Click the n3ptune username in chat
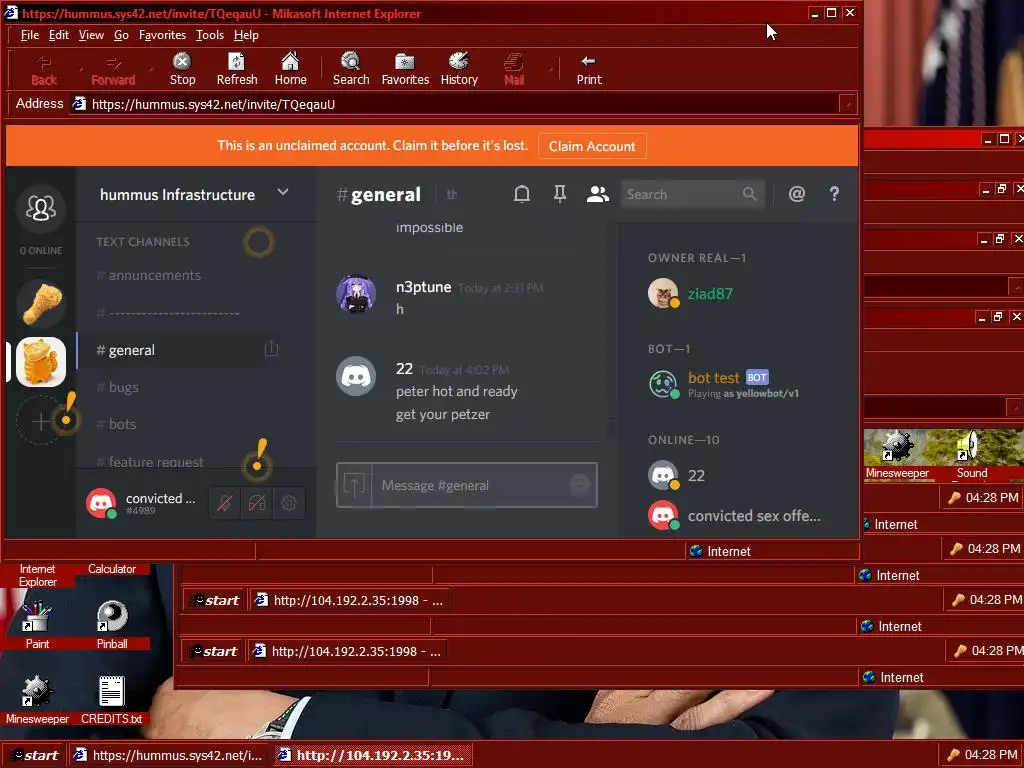This screenshot has width=1024, height=768. click(423, 287)
